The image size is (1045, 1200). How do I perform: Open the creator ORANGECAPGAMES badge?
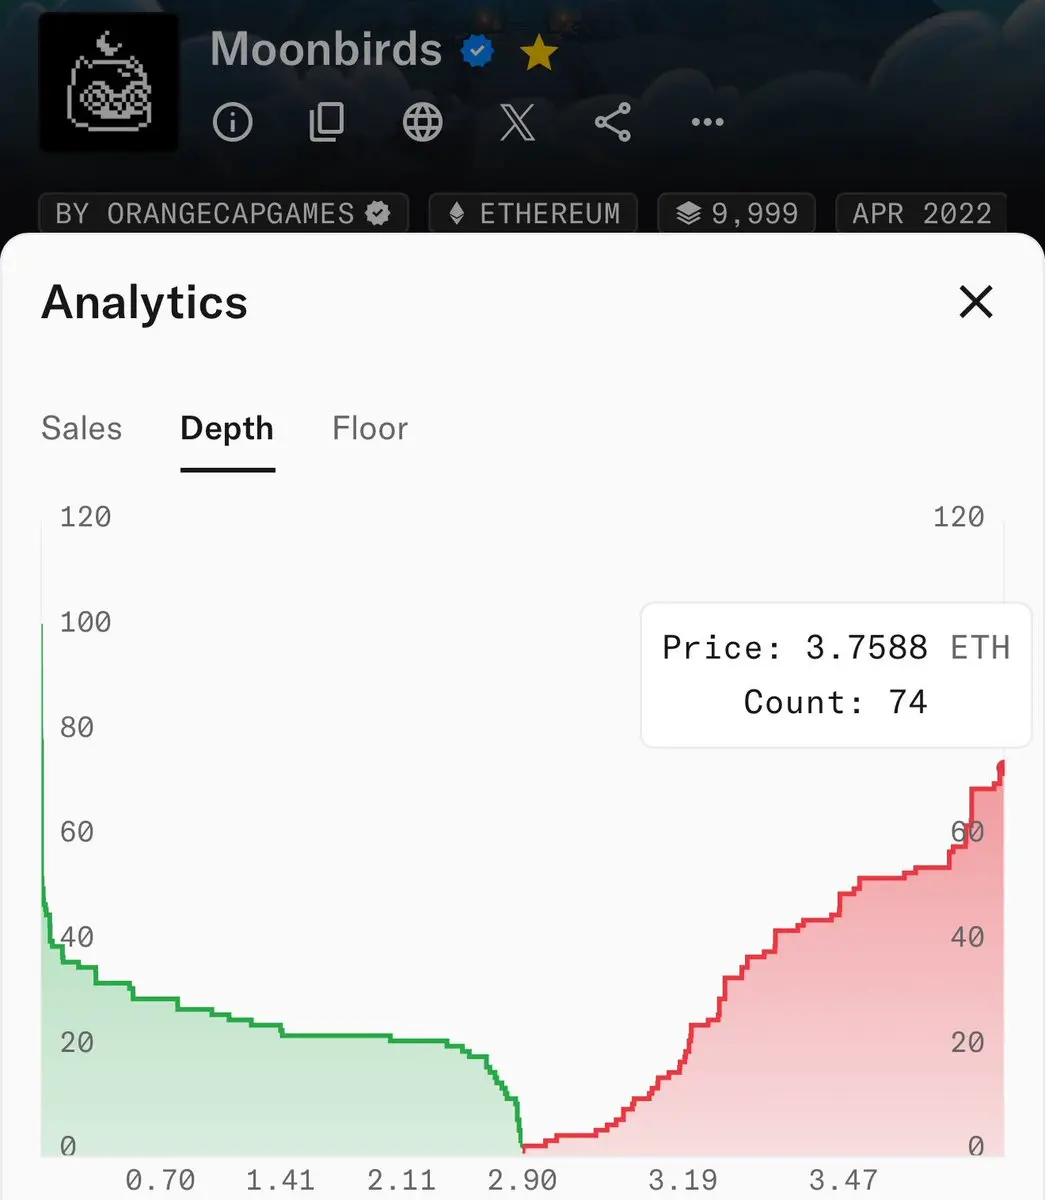tap(223, 213)
